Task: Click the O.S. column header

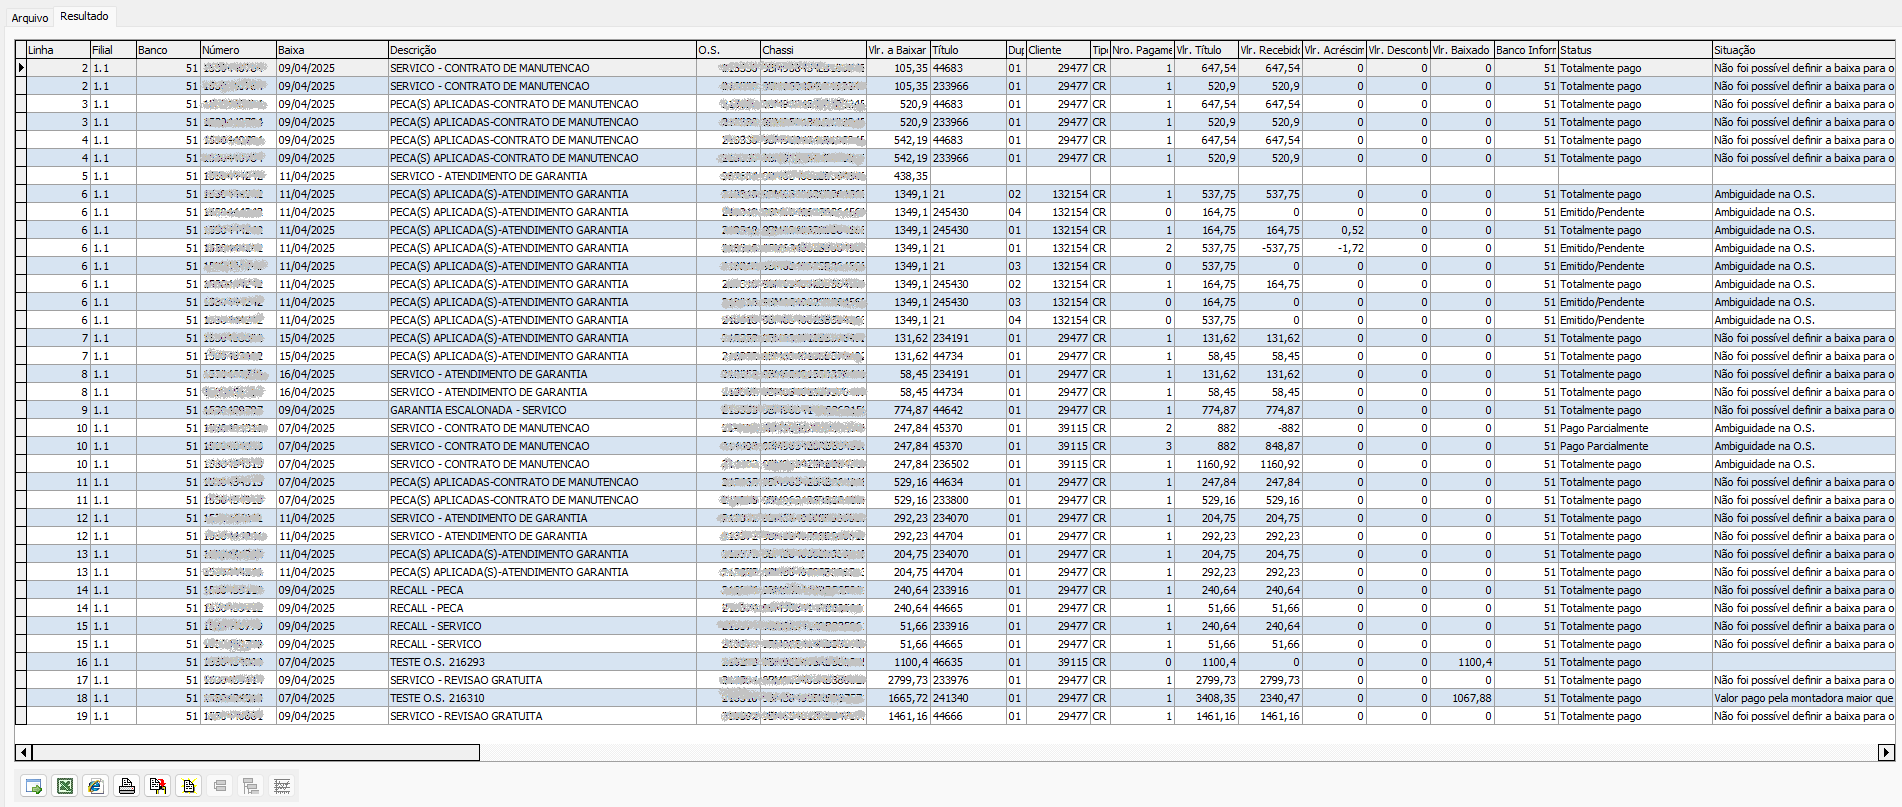Action: click(x=728, y=50)
